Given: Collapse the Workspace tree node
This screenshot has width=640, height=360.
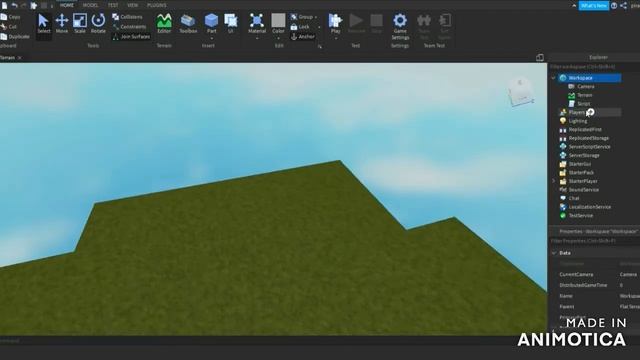Looking at the screenshot, I should tap(553, 78).
